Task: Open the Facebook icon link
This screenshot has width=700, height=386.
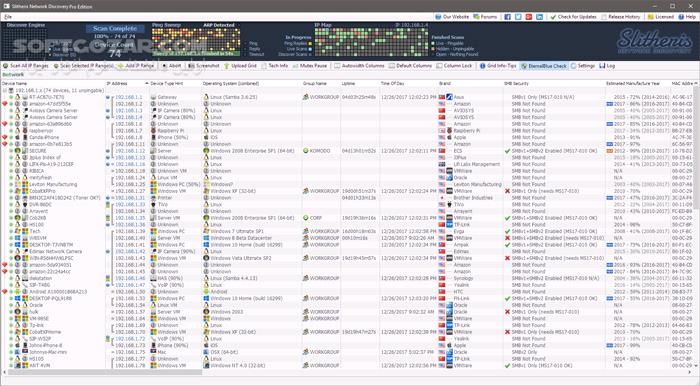Action: [508, 17]
